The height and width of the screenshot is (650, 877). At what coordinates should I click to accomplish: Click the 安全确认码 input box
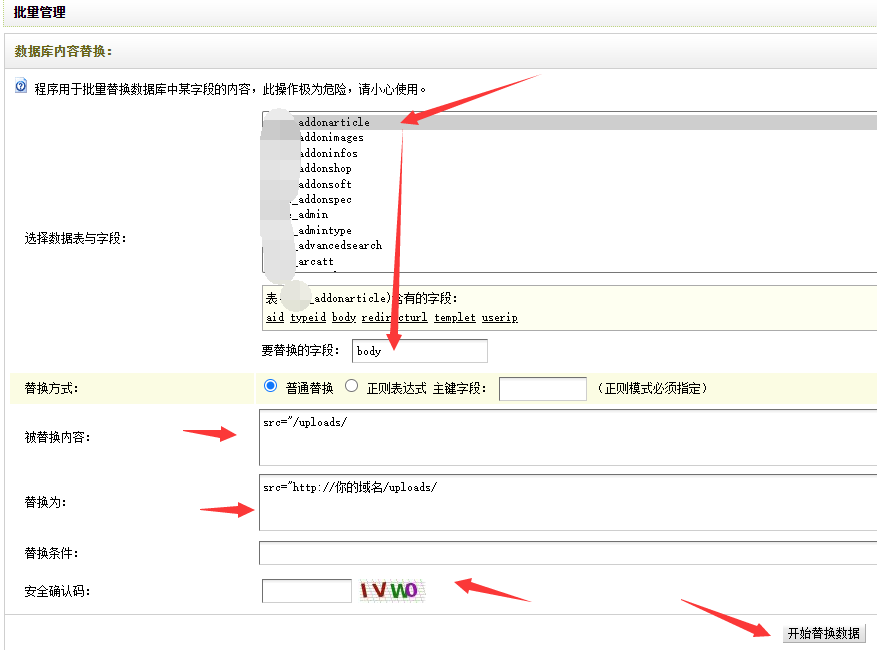[x=305, y=591]
